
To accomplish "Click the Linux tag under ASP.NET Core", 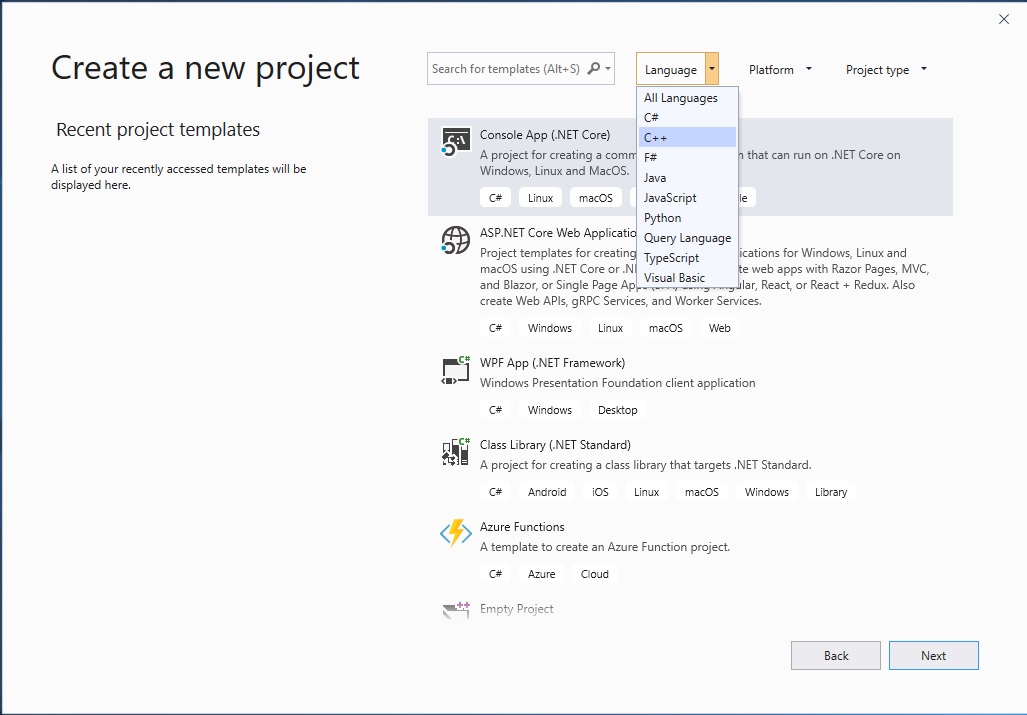I will coord(610,328).
